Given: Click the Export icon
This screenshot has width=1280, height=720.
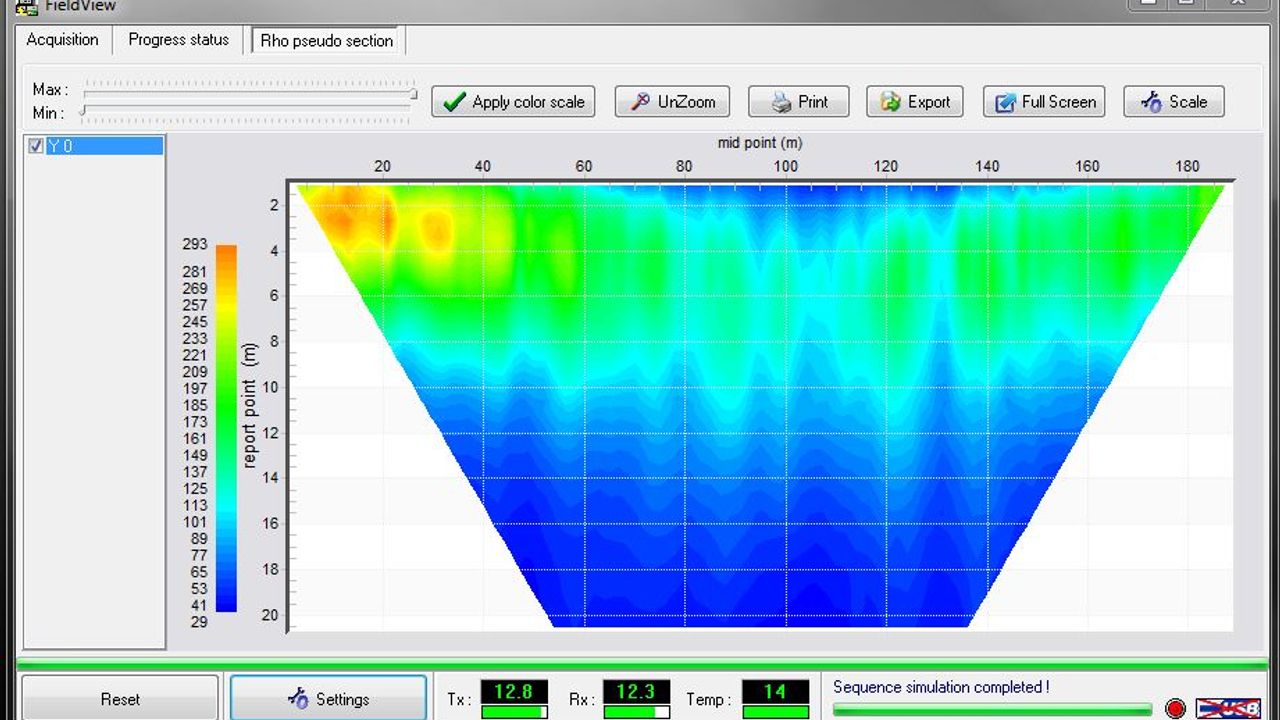Looking at the screenshot, I should click(x=890, y=102).
